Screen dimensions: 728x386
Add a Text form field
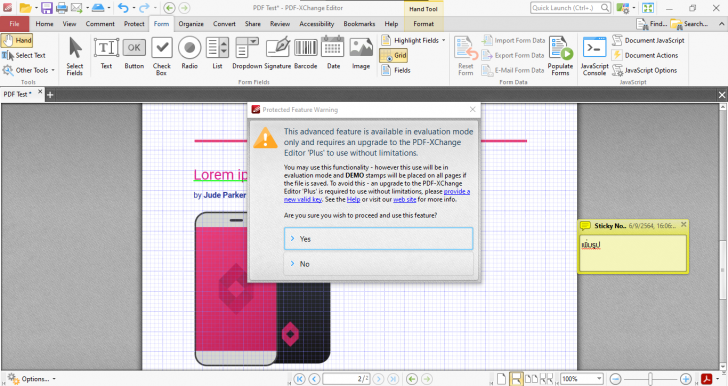pyautogui.click(x=106, y=54)
